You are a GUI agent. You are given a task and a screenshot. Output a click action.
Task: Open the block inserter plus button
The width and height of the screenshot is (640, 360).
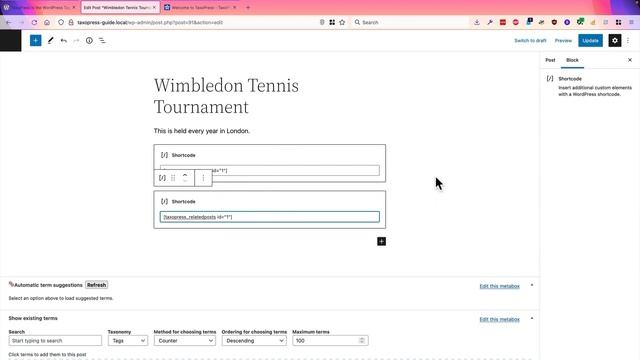coord(36,40)
